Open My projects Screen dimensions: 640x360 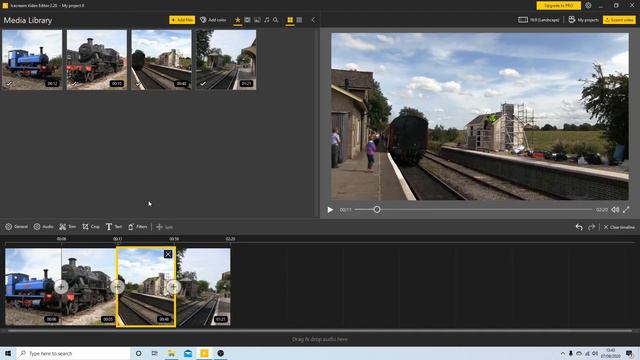pos(583,20)
